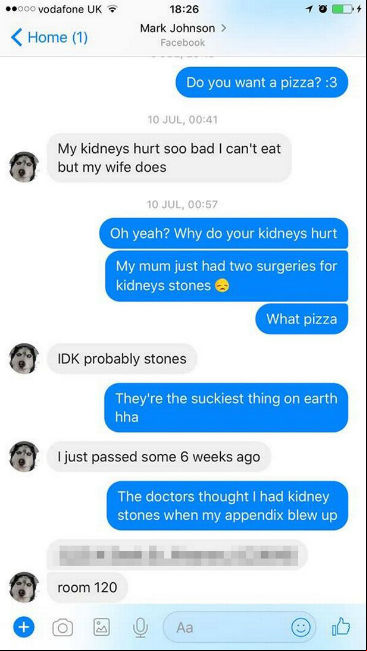The width and height of the screenshot is (367, 651).
Task: Tap the '10 JUL, 00:57' timestamp
Action: click(x=182, y=204)
